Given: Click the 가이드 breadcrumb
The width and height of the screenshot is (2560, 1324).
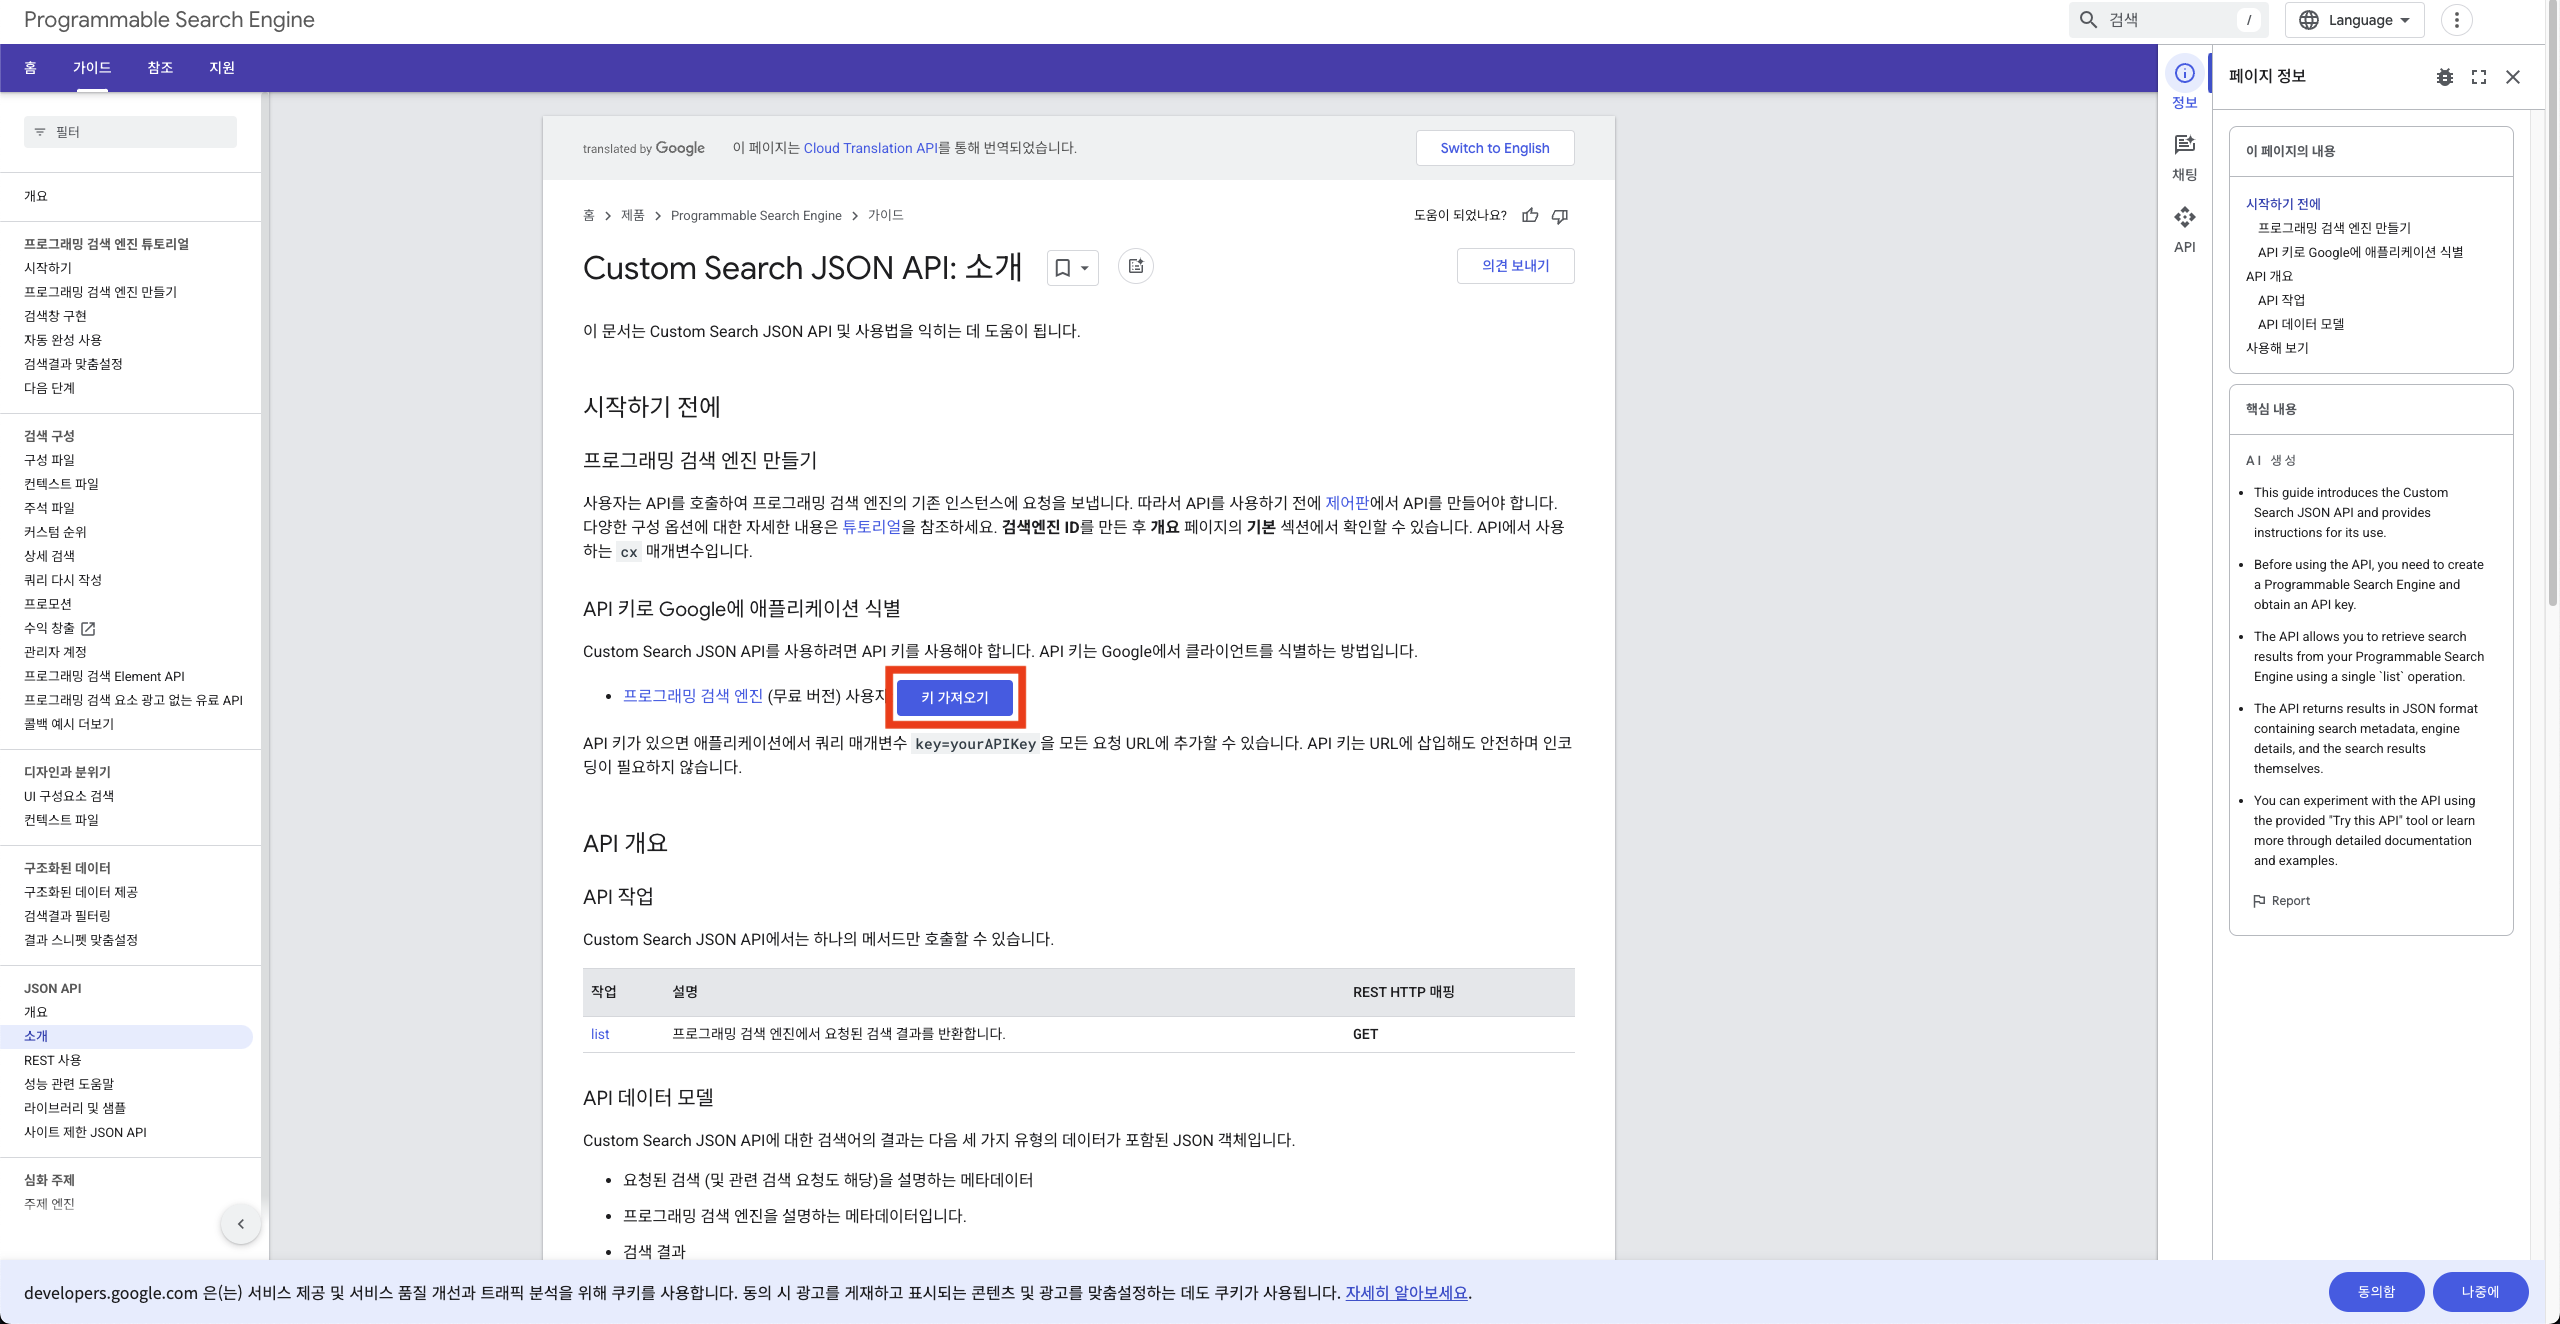Looking at the screenshot, I should (x=885, y=216).
